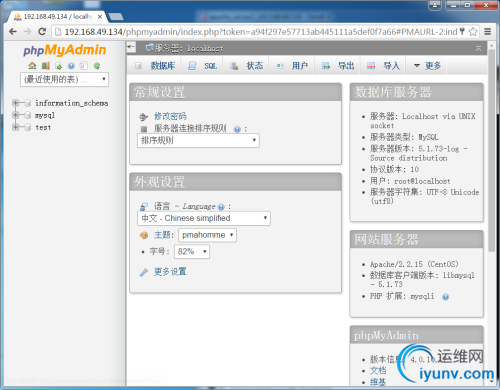This screenshot has height=390, width=500.
Task: Open the language selection dropdown
Action: point(204,218)
